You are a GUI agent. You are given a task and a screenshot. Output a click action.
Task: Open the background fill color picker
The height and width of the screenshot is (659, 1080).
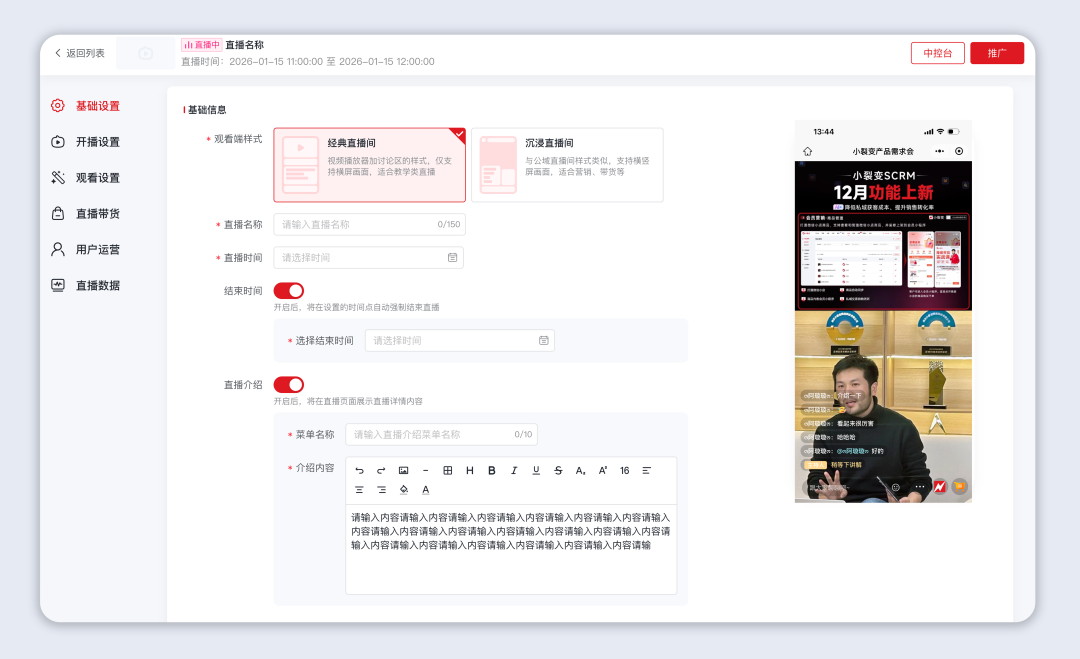tap(404, 490)
